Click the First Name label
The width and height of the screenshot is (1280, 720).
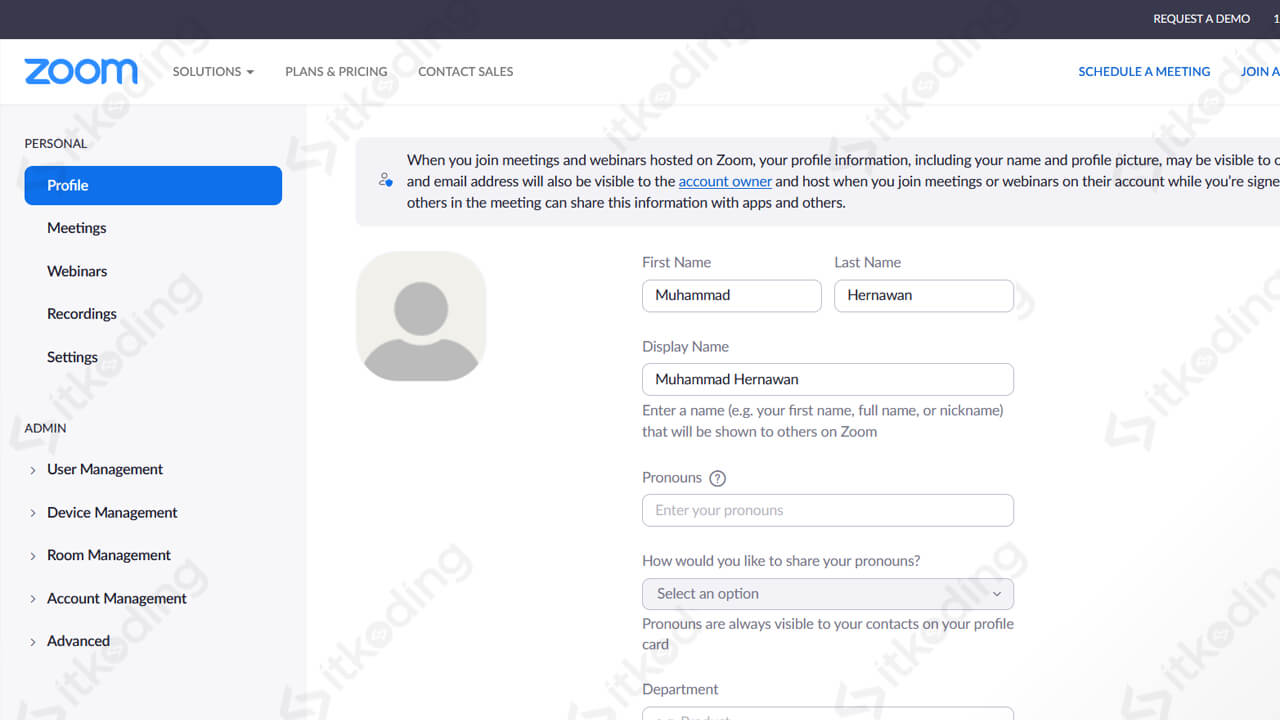tap(676, 262)
